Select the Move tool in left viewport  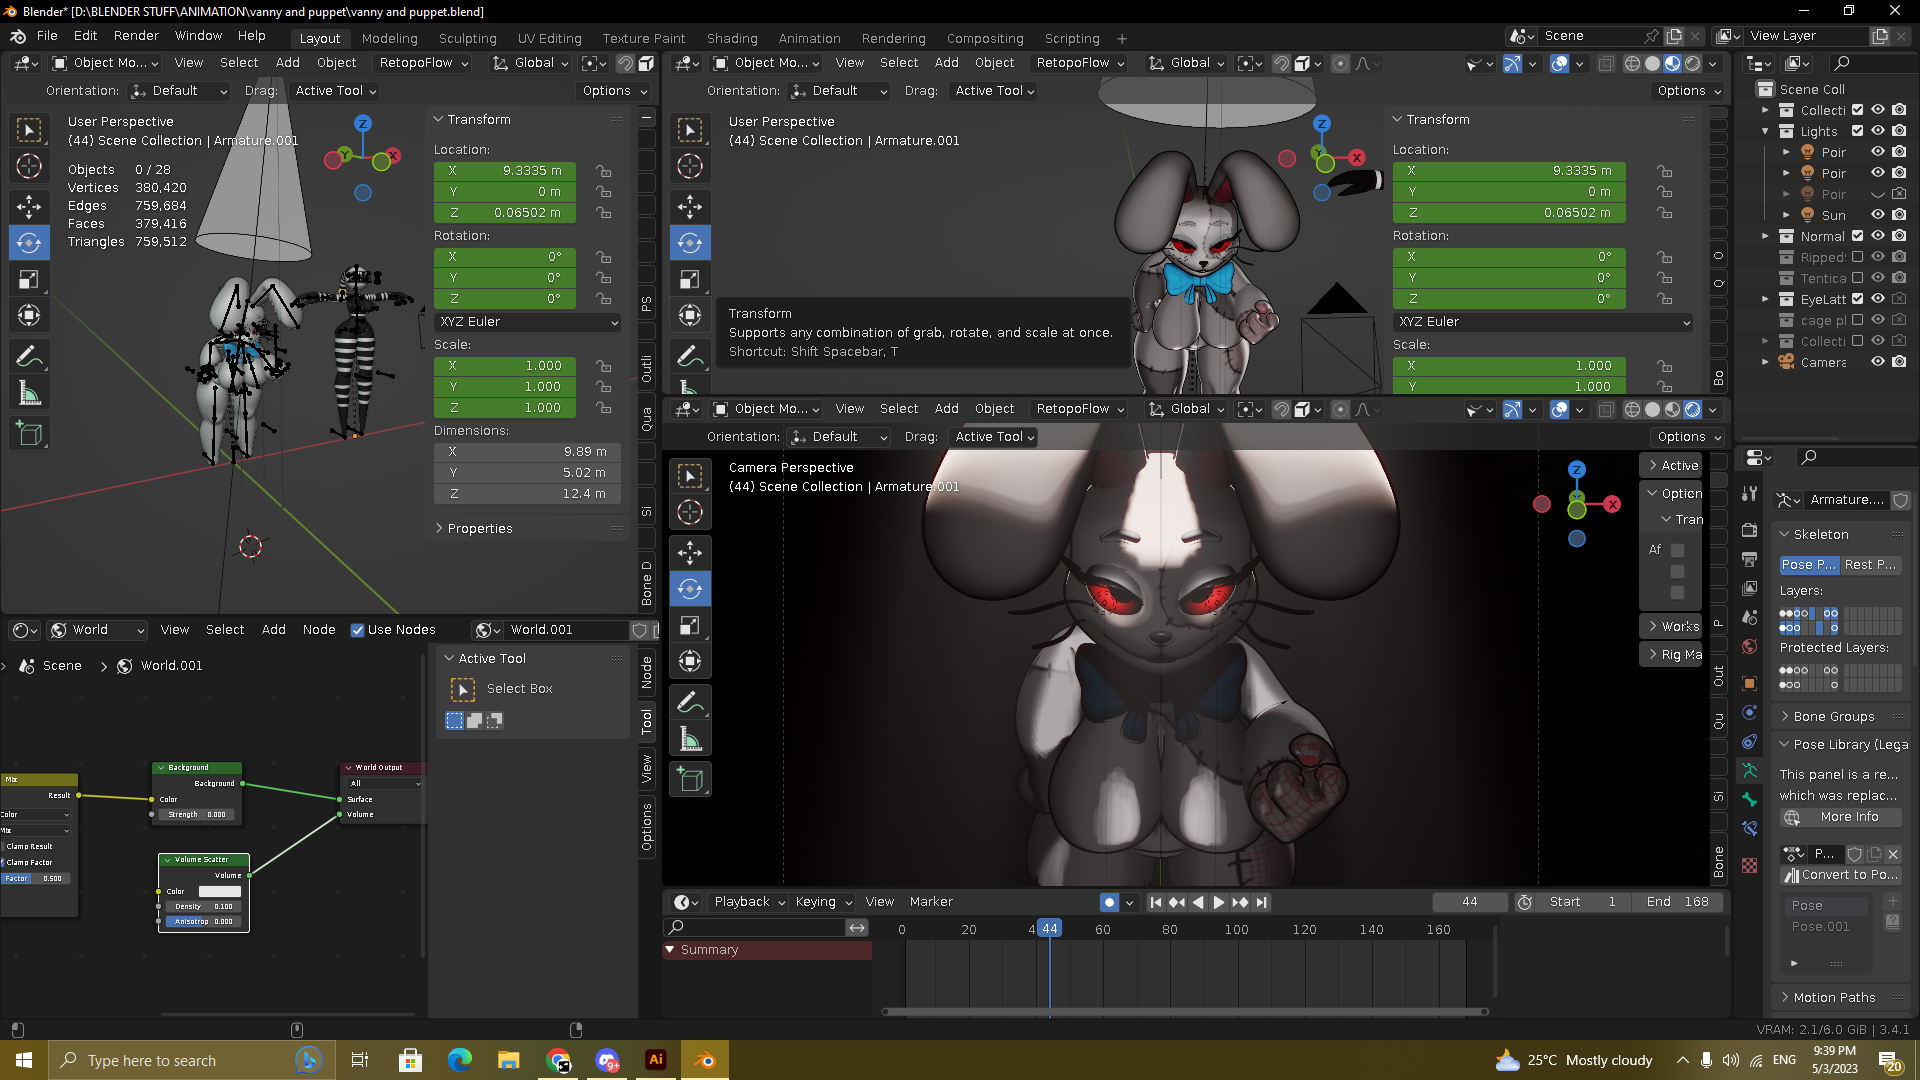(x=29, y=206)
